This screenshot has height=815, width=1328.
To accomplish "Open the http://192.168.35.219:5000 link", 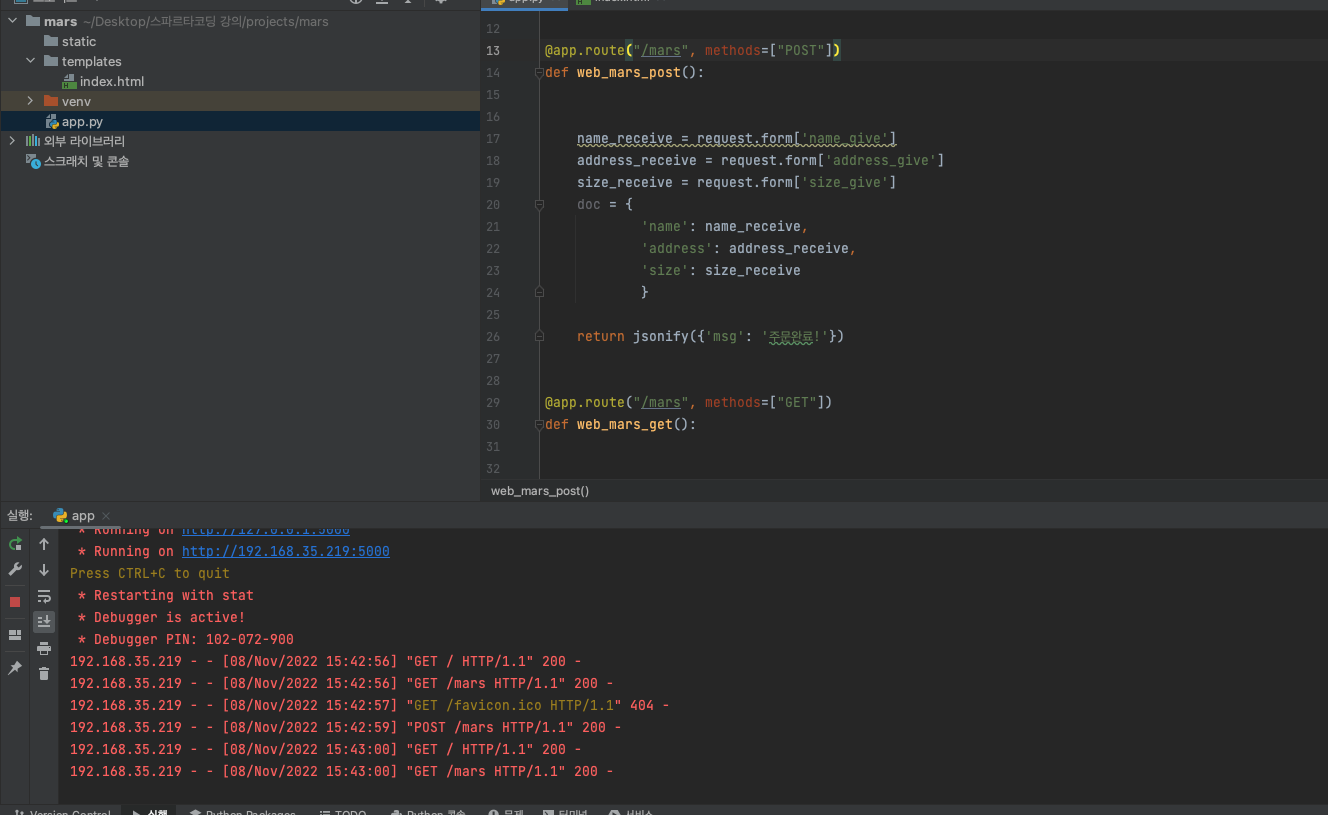I will click(286, 551).
